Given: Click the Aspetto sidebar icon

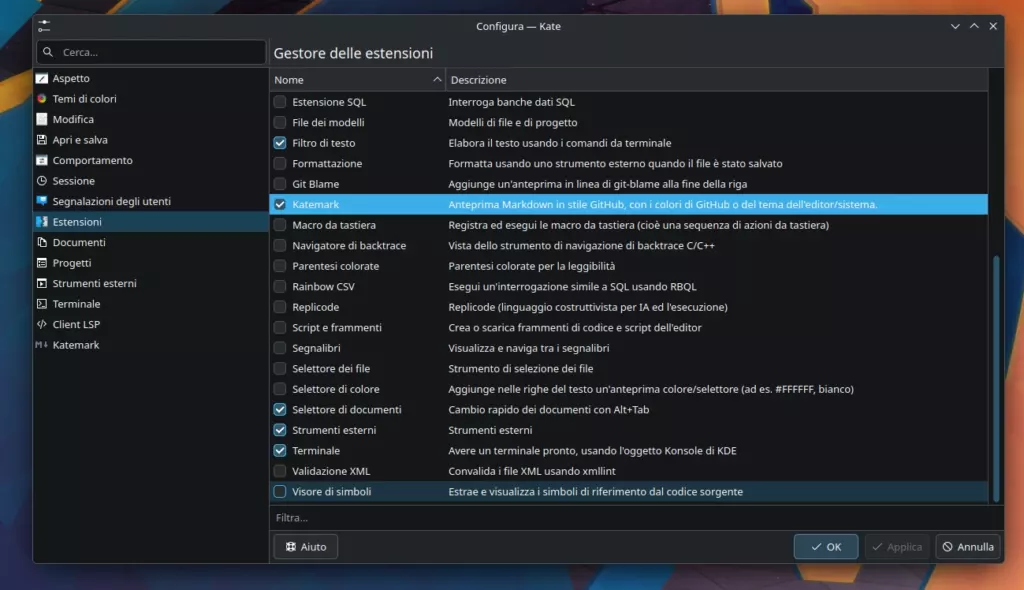Looking at the screenshot, I should click(x=42, y=78).
